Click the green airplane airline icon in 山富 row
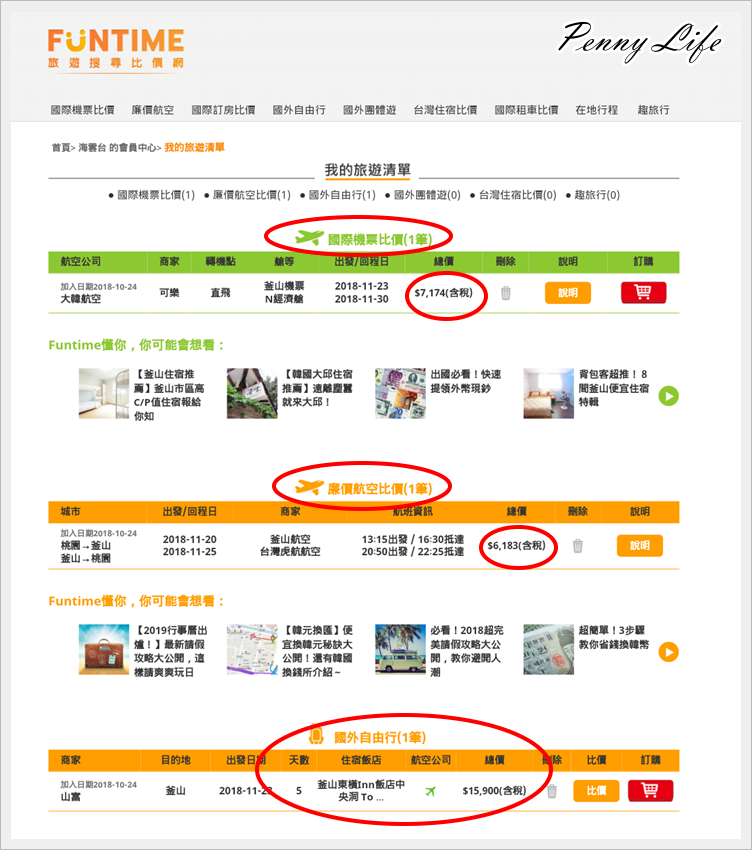The height and width of the screenshot is (850, 752). coord(430,791)
